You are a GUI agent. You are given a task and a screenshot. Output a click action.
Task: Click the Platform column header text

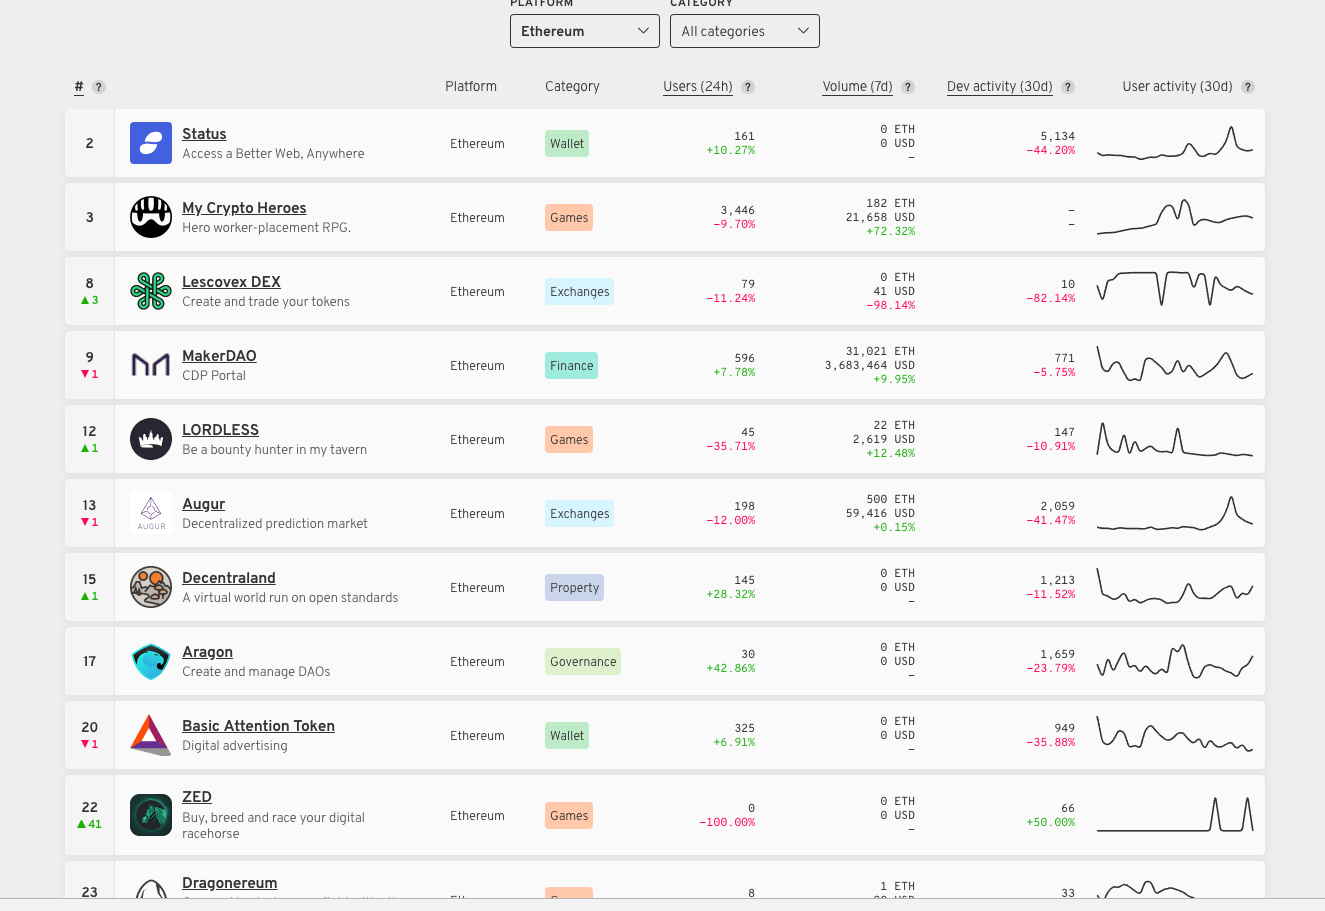pos(471,87)
